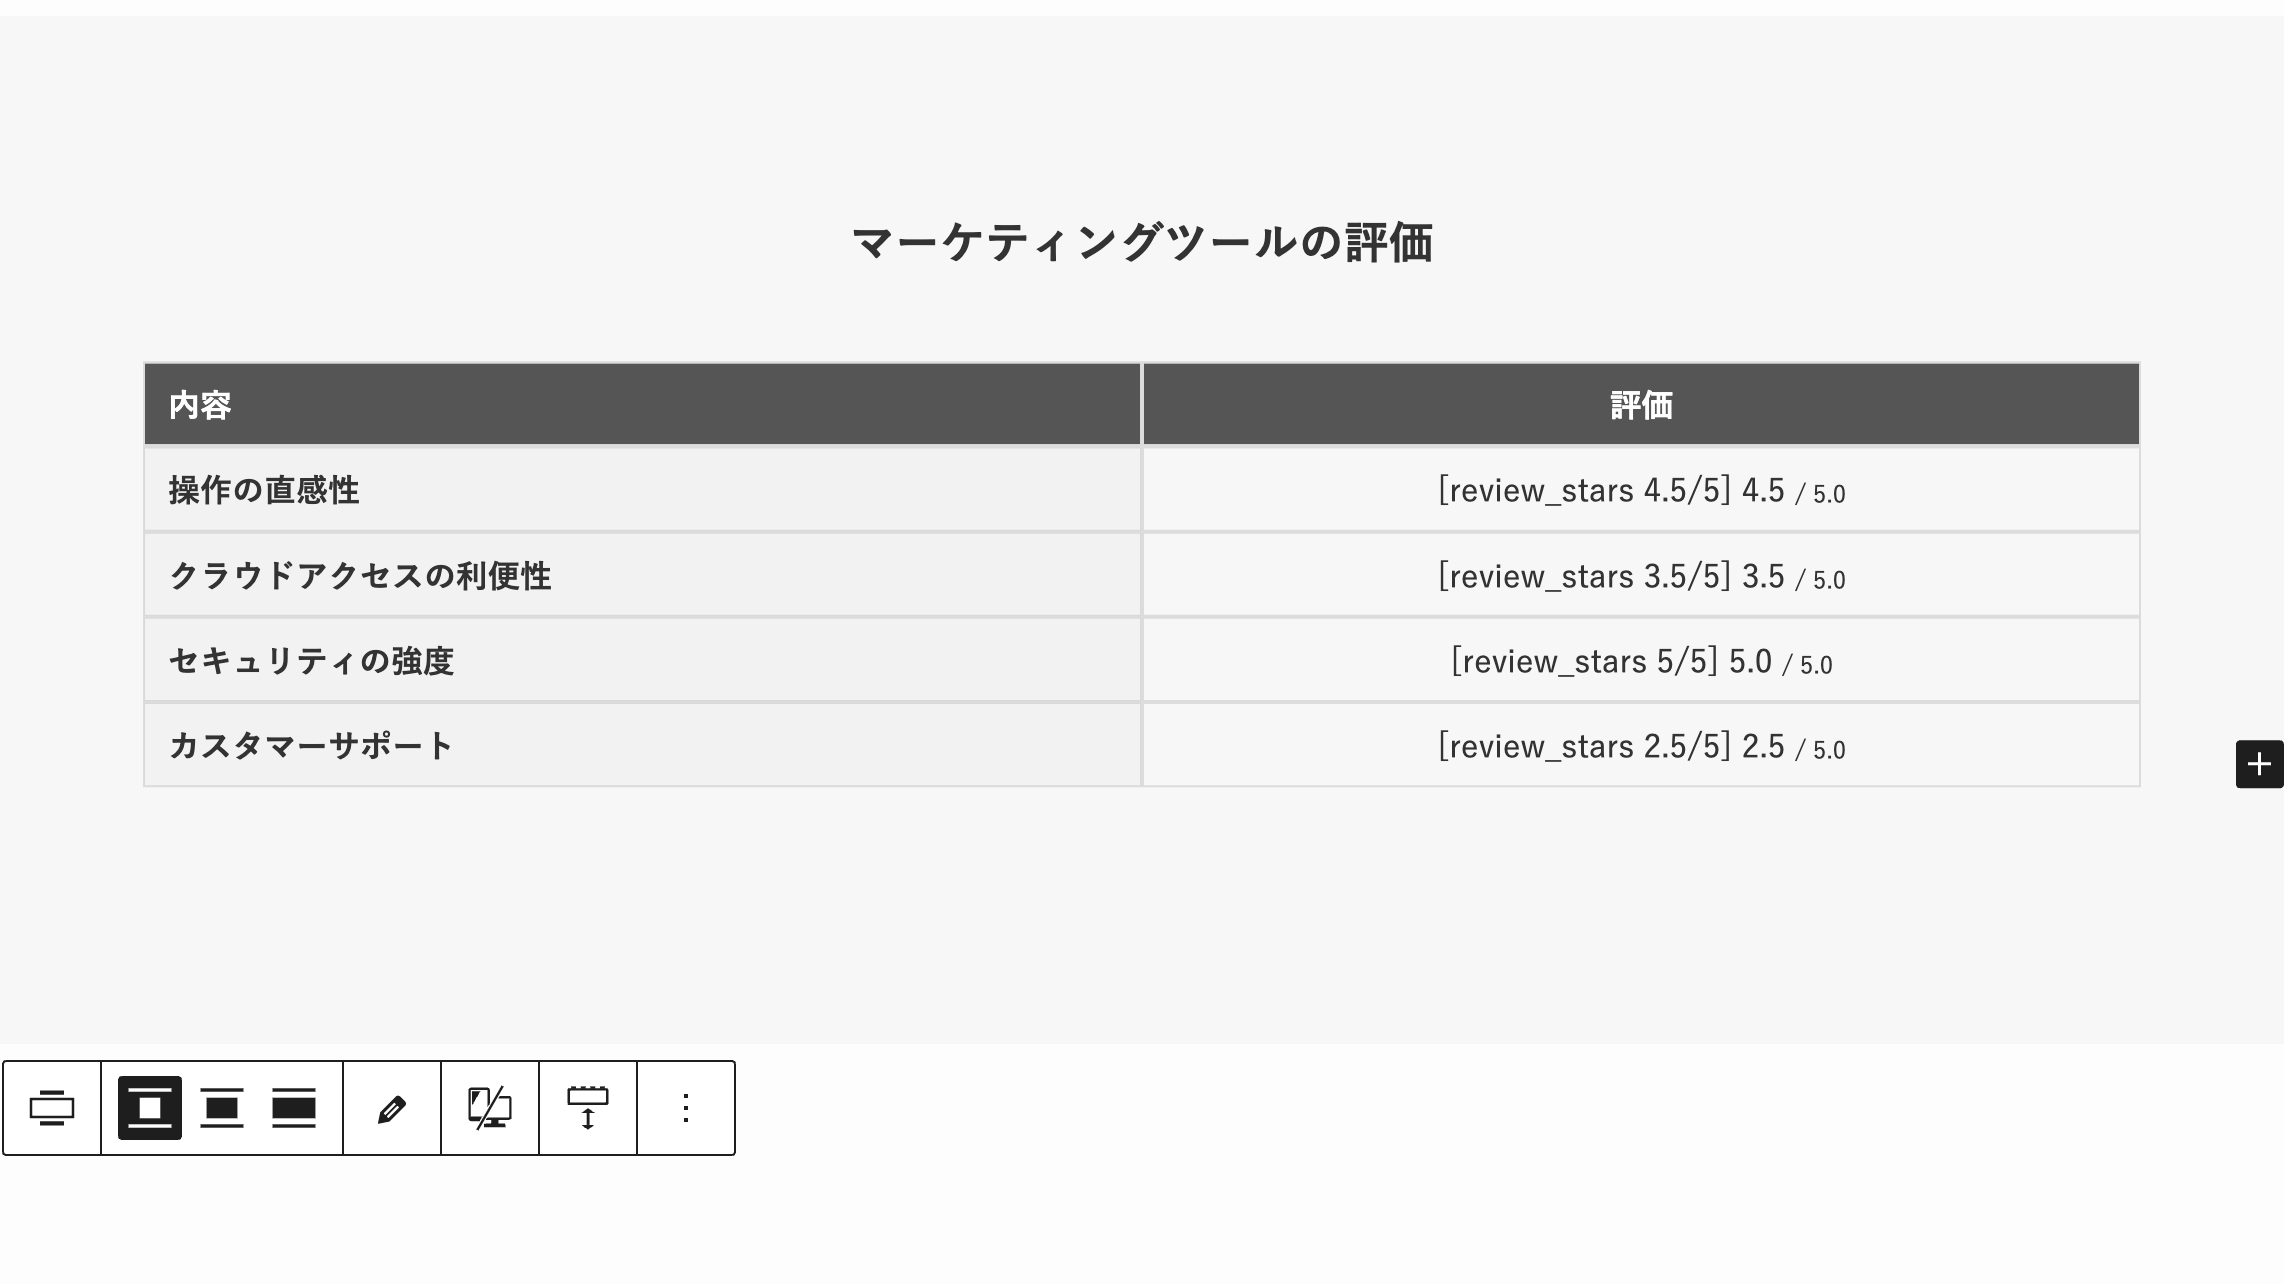Select the full width alignment icon
This screenshot has height=1284, width=2284.
[294, 1108]
